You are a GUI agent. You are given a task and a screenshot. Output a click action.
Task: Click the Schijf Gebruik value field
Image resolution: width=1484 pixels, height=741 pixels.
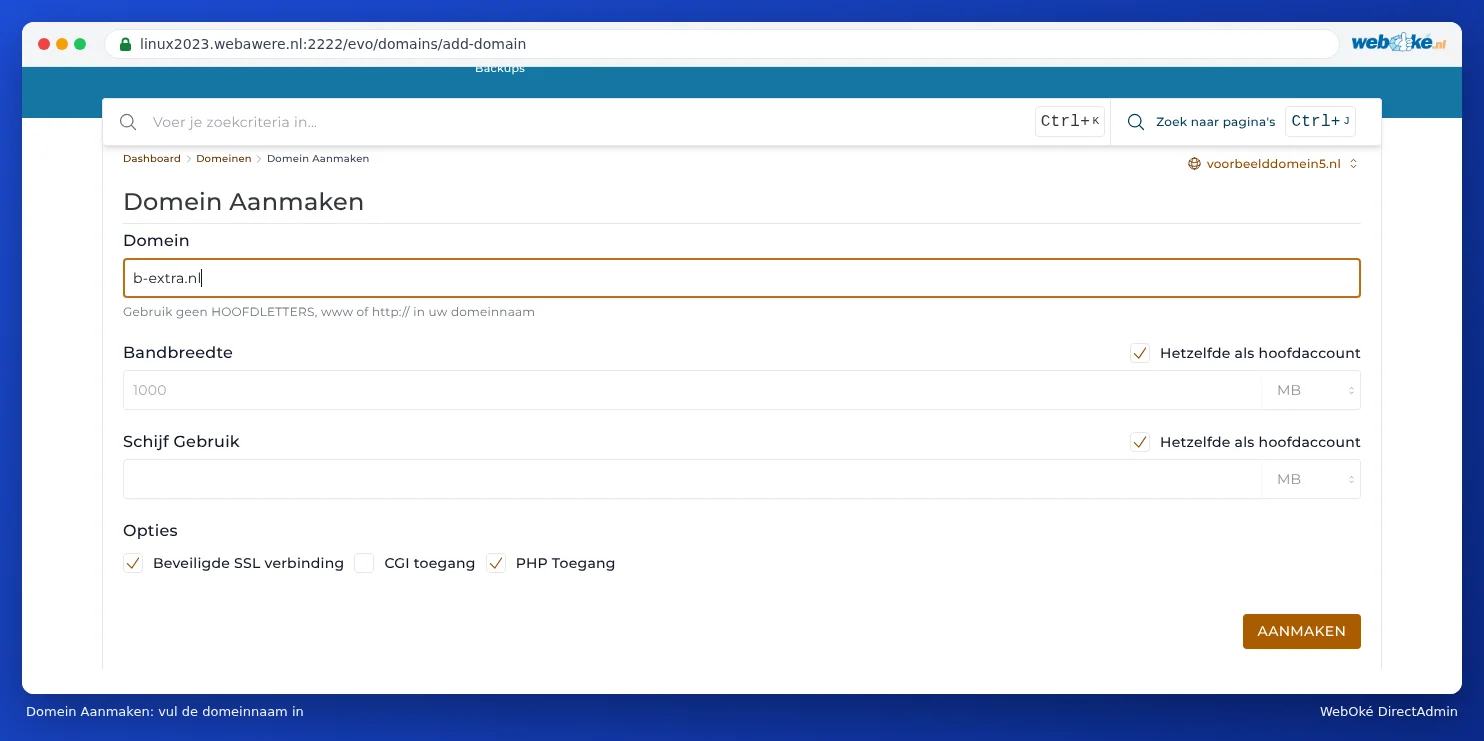(692, 479)
